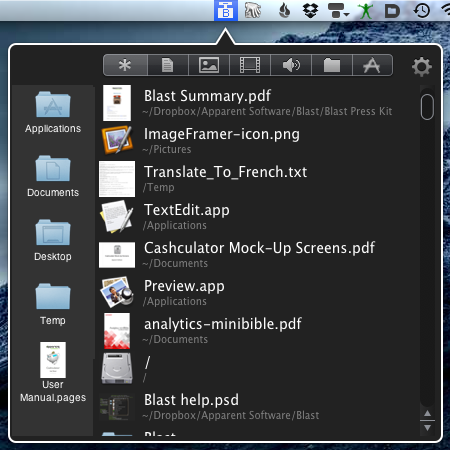The image size is (450, 450).
Task: Select the Preview.app entry name
Action: [x=184, y=286]
